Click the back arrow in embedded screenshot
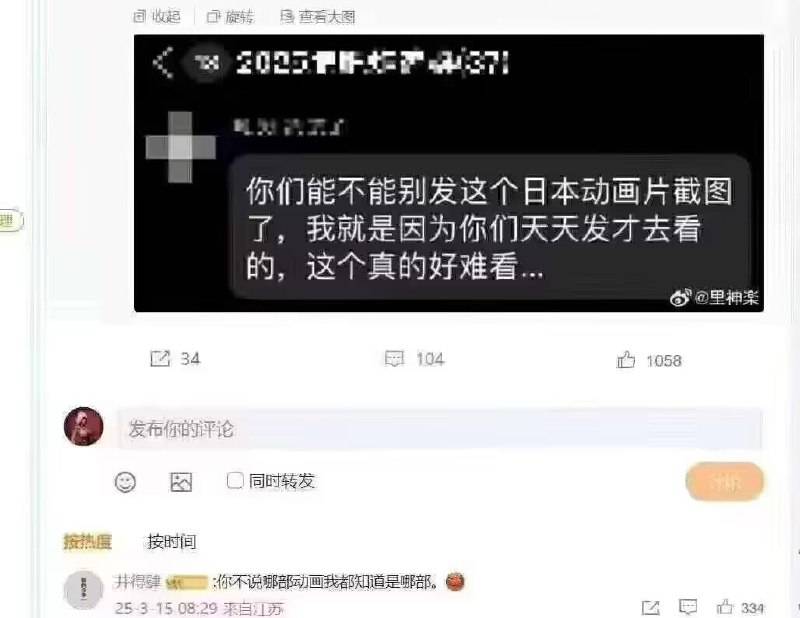Viewport: 800px width, 618px height. tap(164, 62)
